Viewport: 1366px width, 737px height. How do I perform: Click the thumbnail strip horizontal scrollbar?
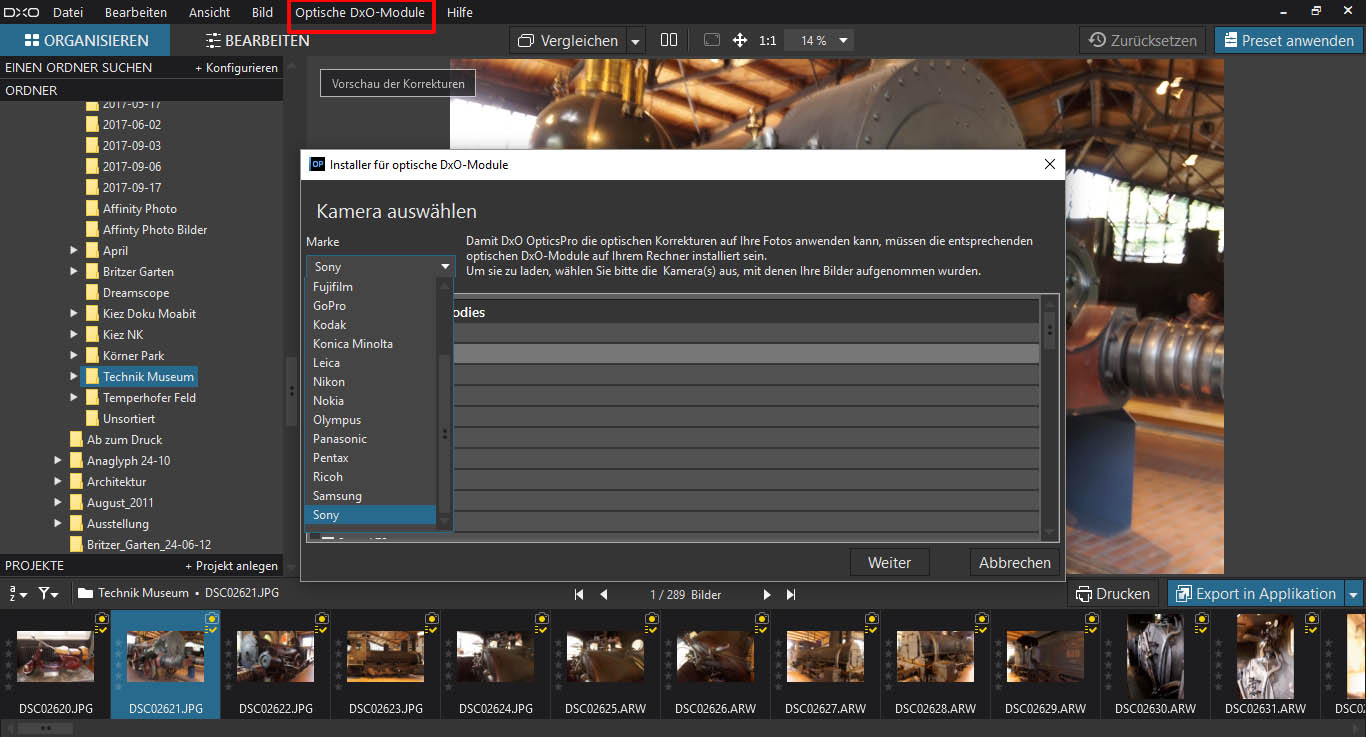tap(48, 729)
